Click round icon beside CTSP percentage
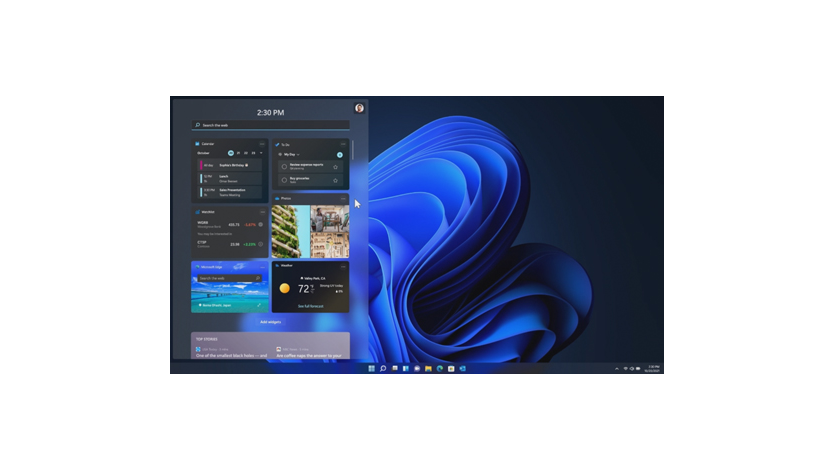This screenshot has height=470, width=834. tap(261, 244)
